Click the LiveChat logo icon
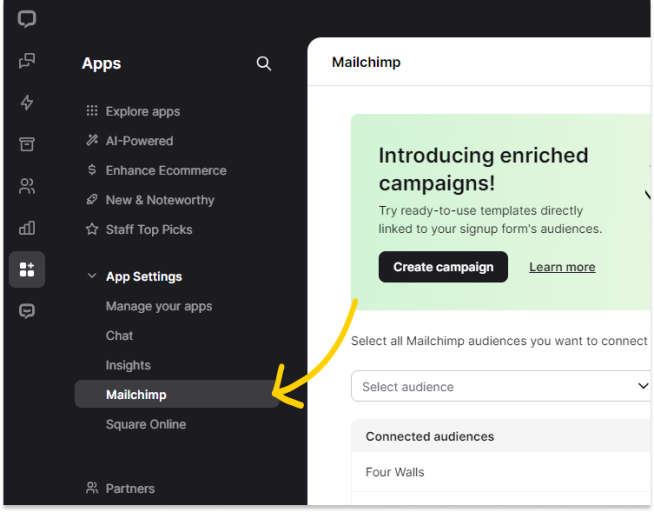 coord(27,19)
